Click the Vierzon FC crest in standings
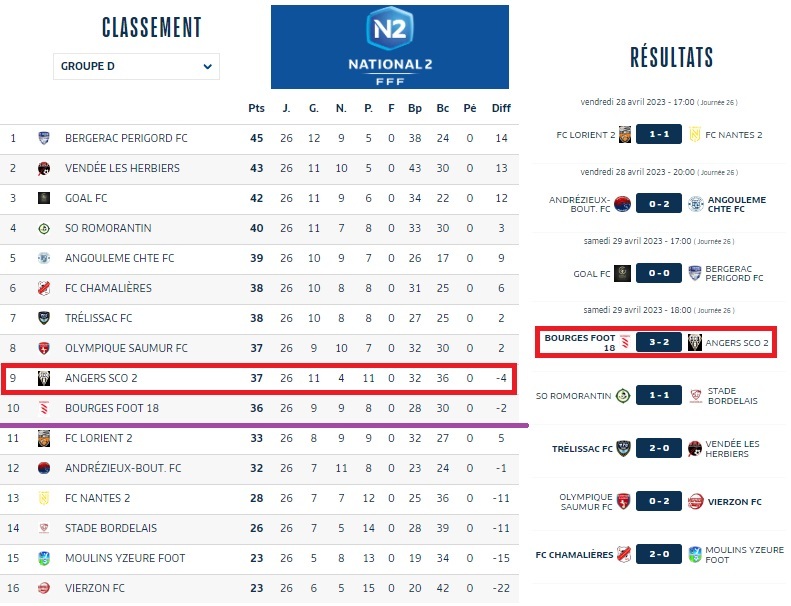 coord(44,588)
